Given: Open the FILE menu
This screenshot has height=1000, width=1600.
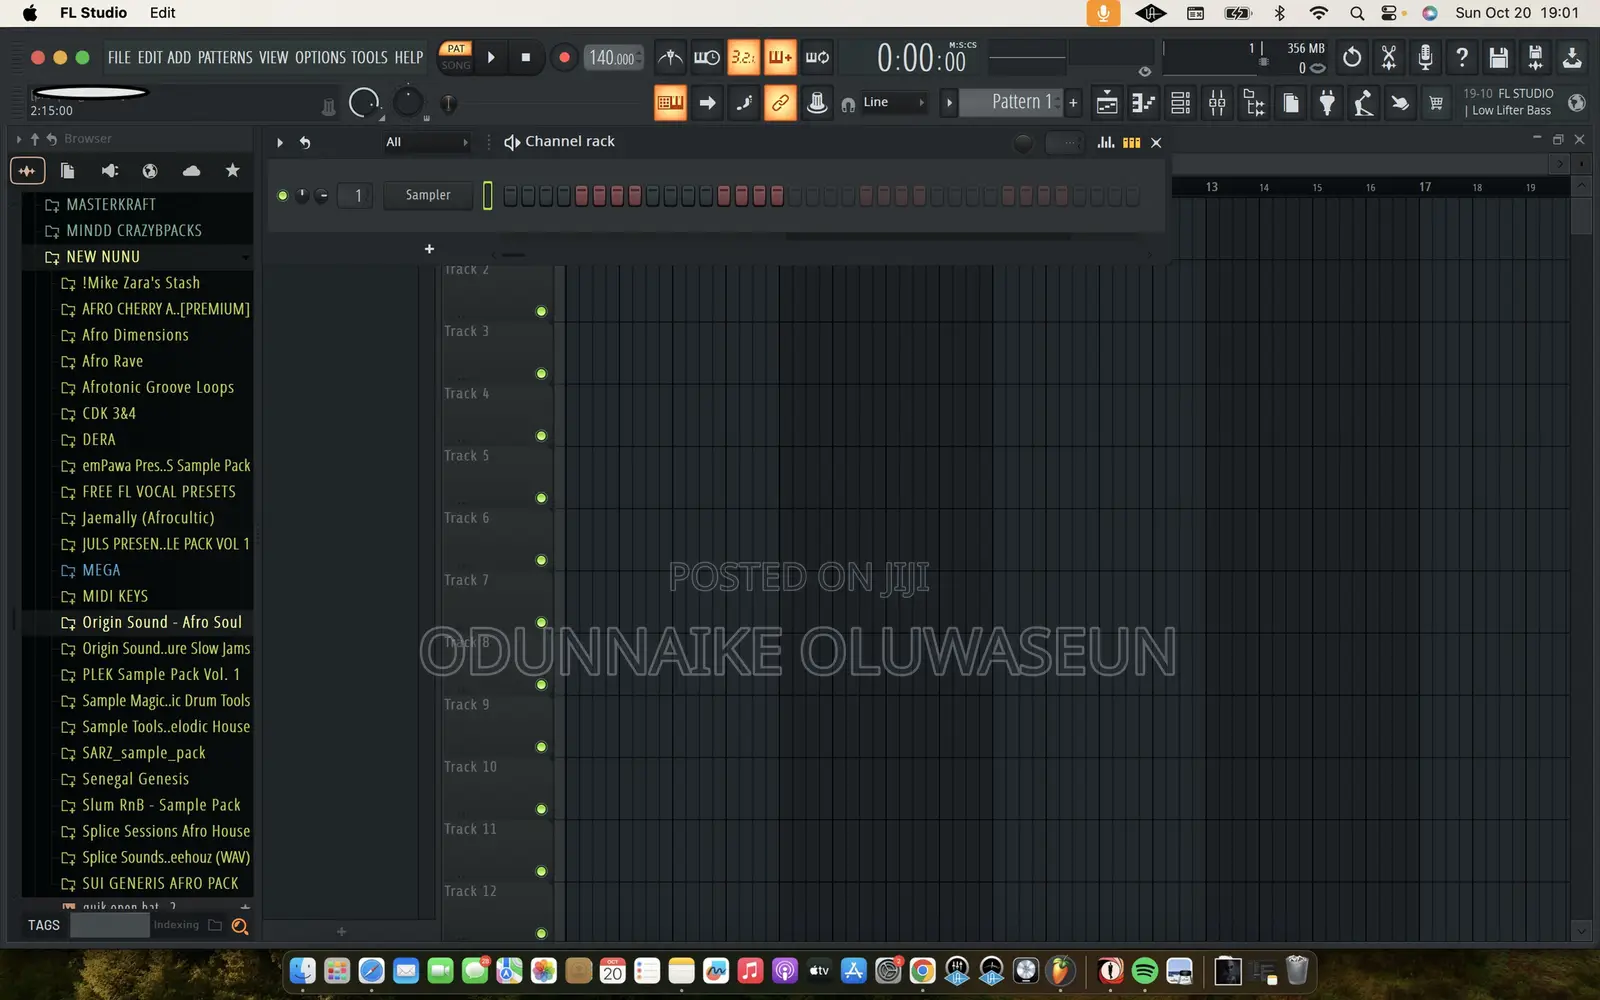Looking at the screenshot, I should pos(119,57).
